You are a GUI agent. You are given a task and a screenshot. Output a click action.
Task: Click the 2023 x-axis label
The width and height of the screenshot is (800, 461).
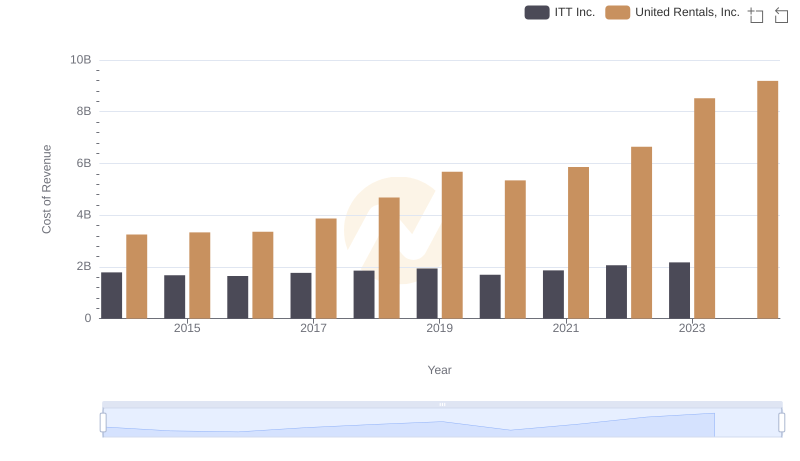(x=692, y=328)
